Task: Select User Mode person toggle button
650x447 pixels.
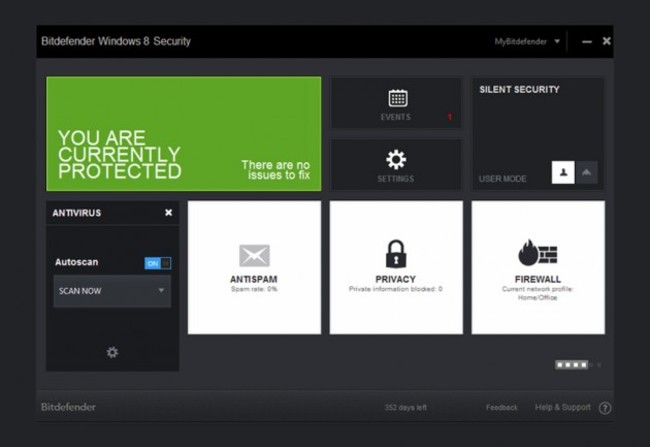Action: (563, 173)
